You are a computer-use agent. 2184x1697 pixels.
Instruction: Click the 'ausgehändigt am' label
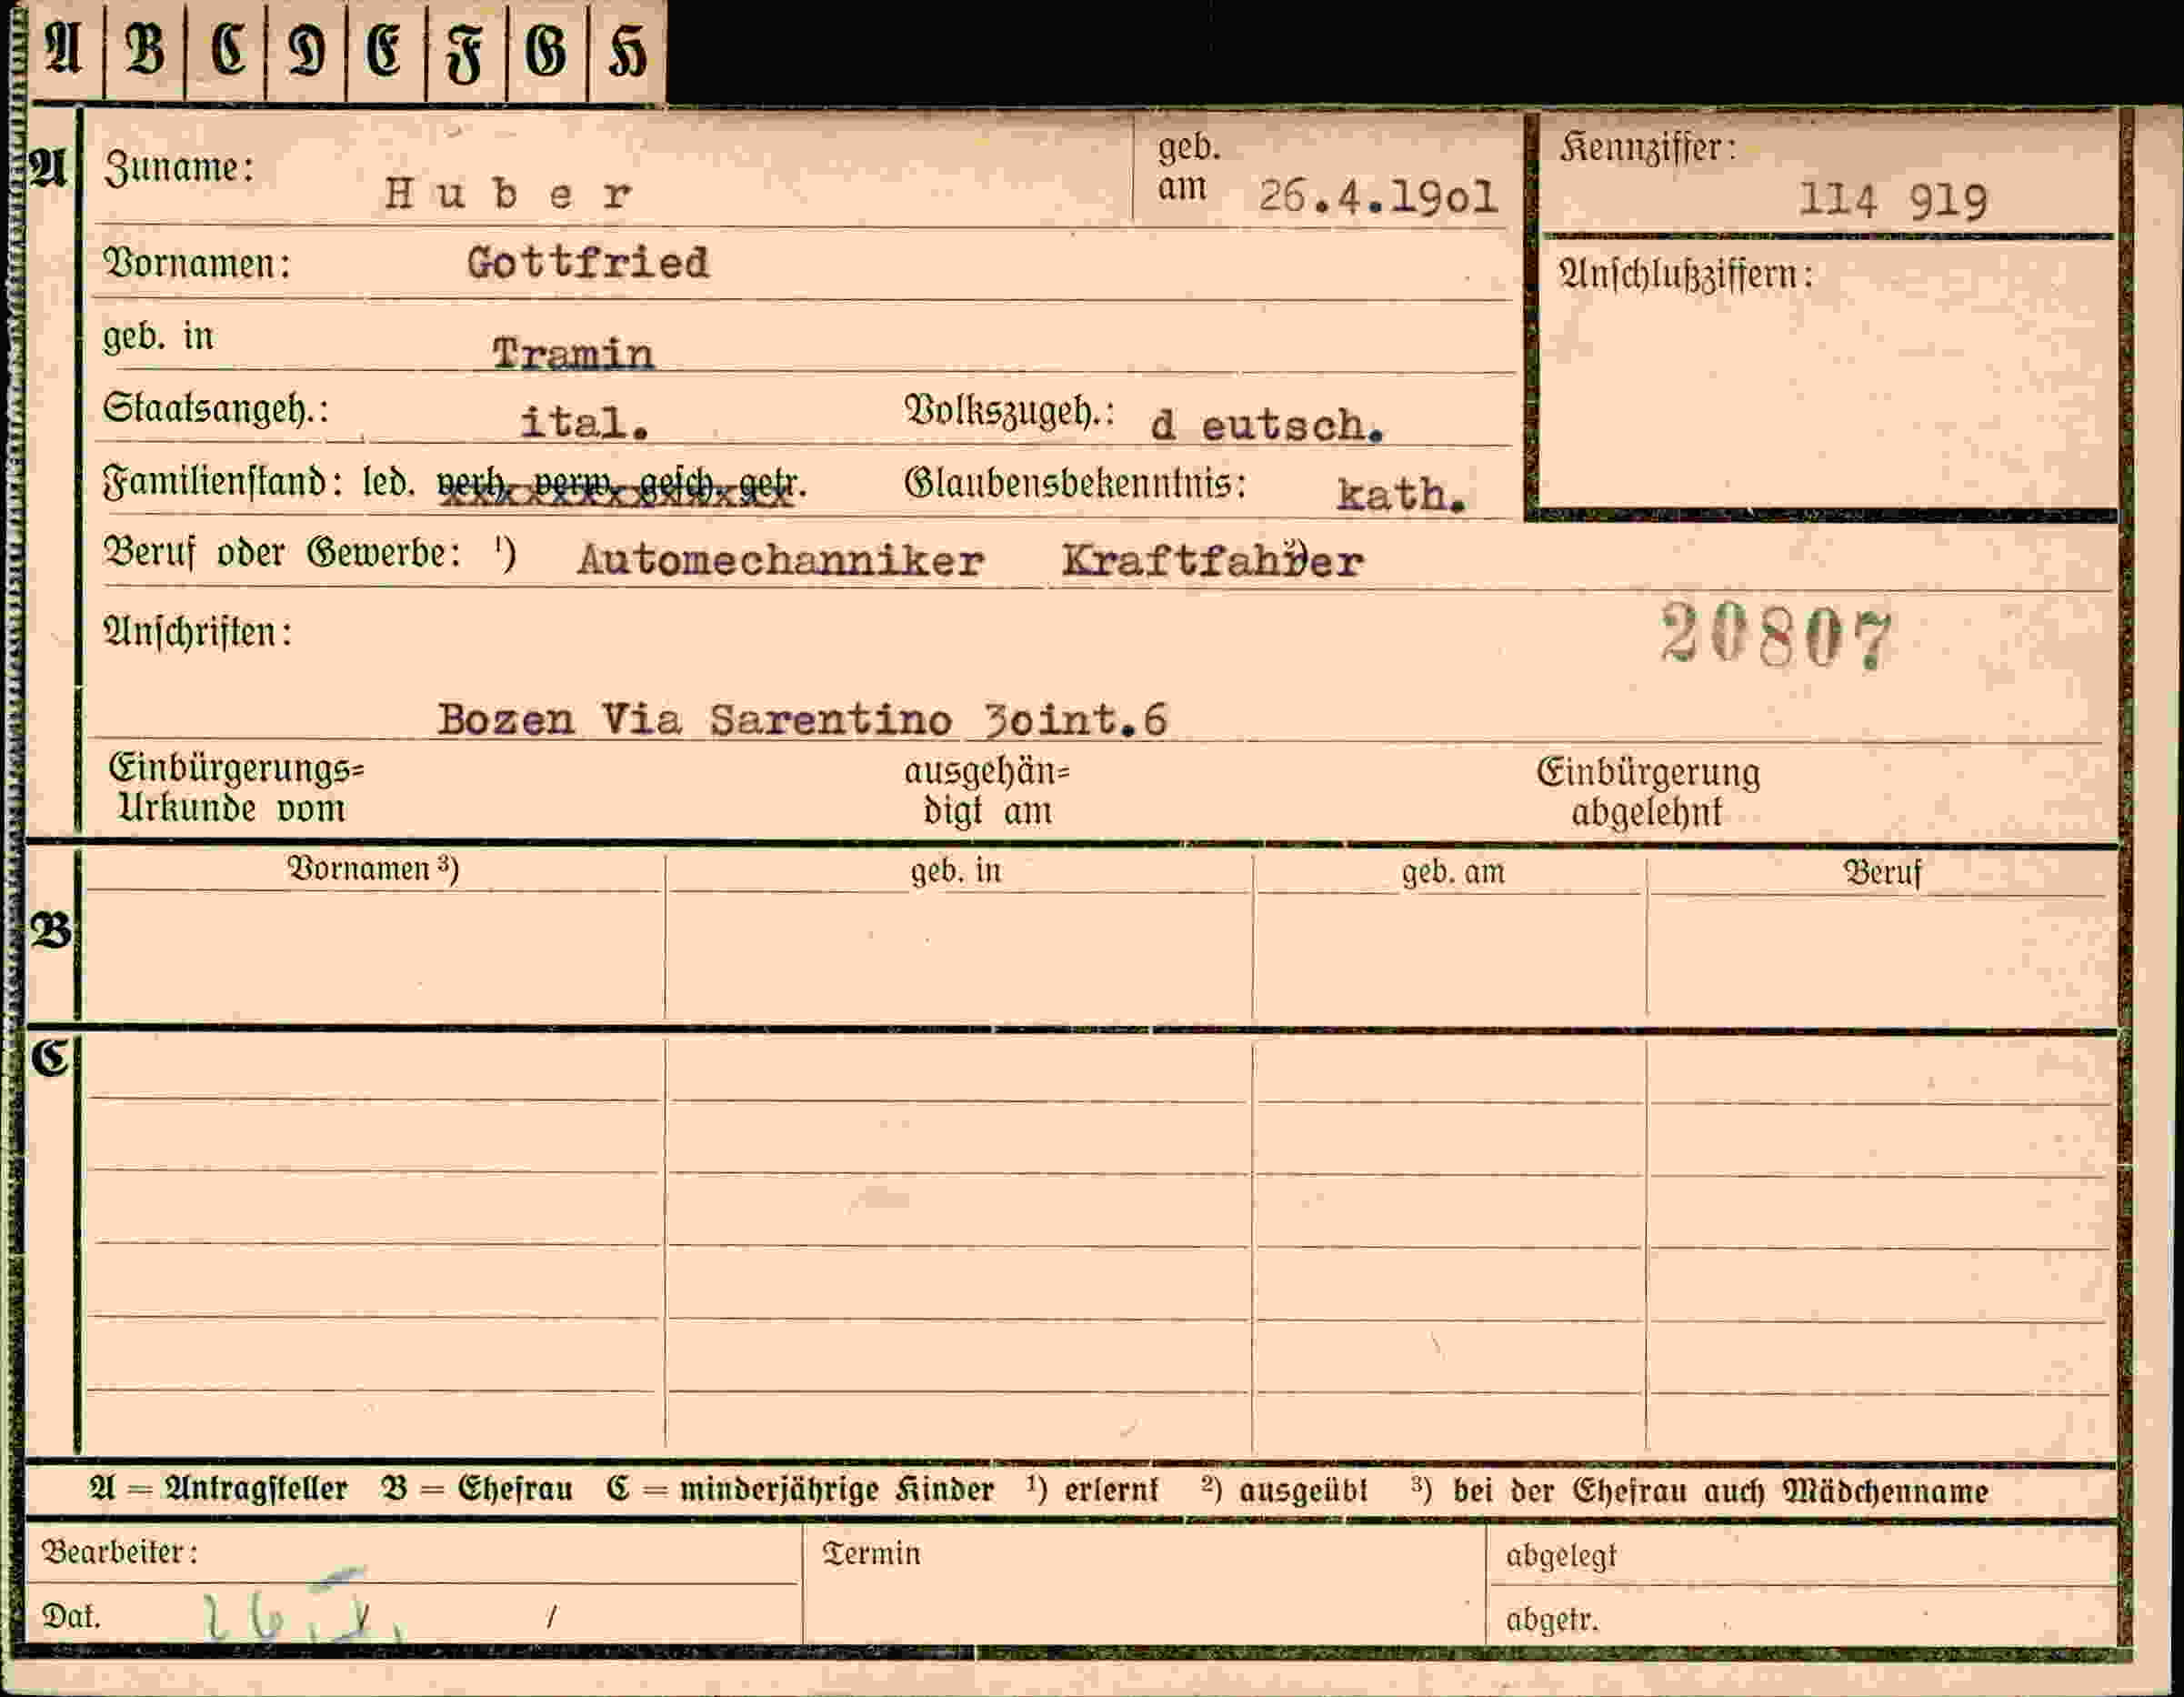987,791
